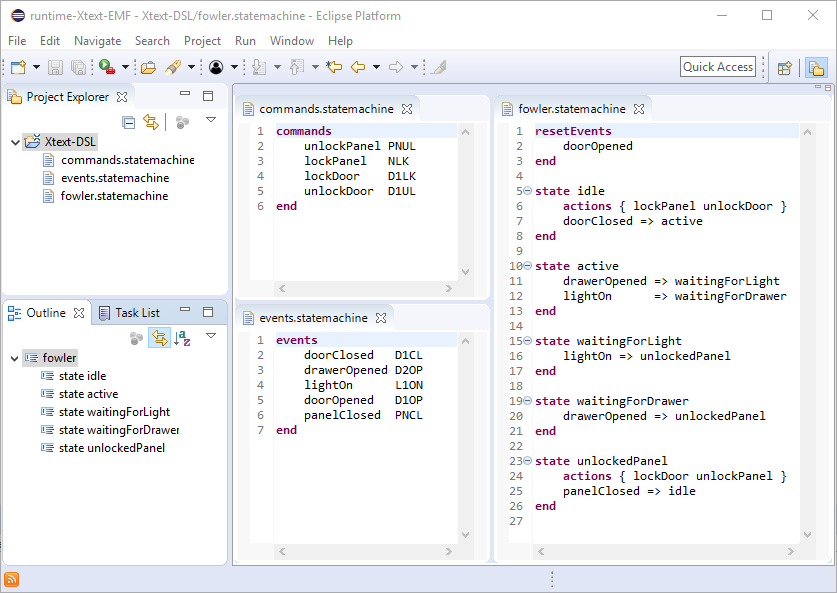Switch to the Outline tab
This screenshot has width=837, height=593.
tap(46, 313)
